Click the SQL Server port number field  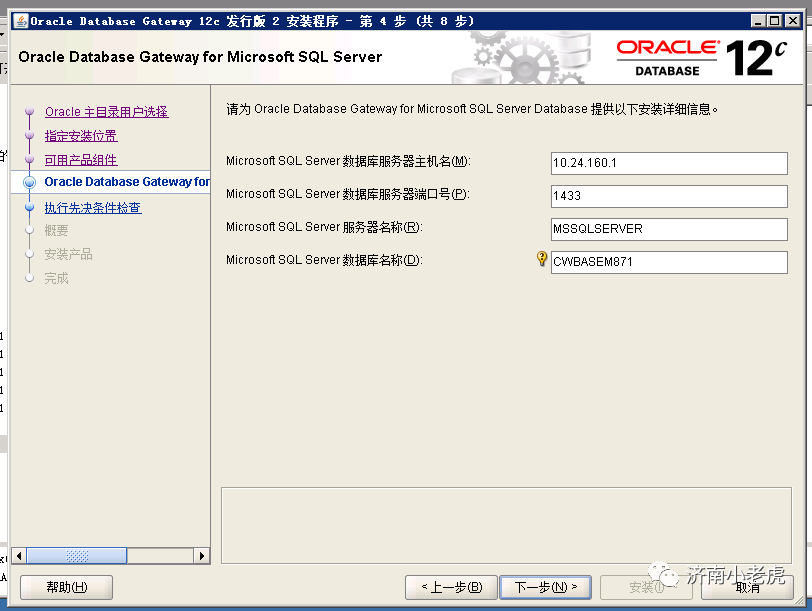[669, 196]
